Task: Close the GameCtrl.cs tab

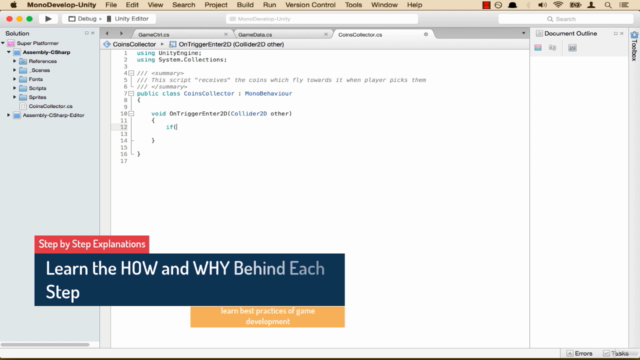Action: (x=226, y=34)
